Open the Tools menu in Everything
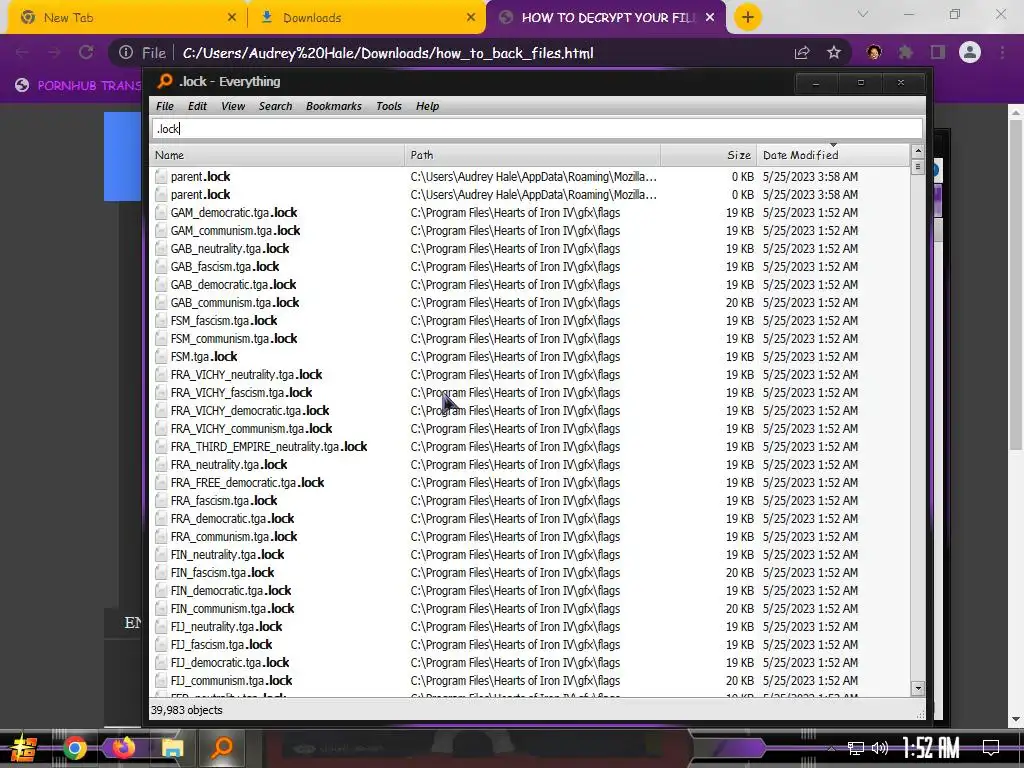Screen dimensions: 1024x768 click(389, 106)
